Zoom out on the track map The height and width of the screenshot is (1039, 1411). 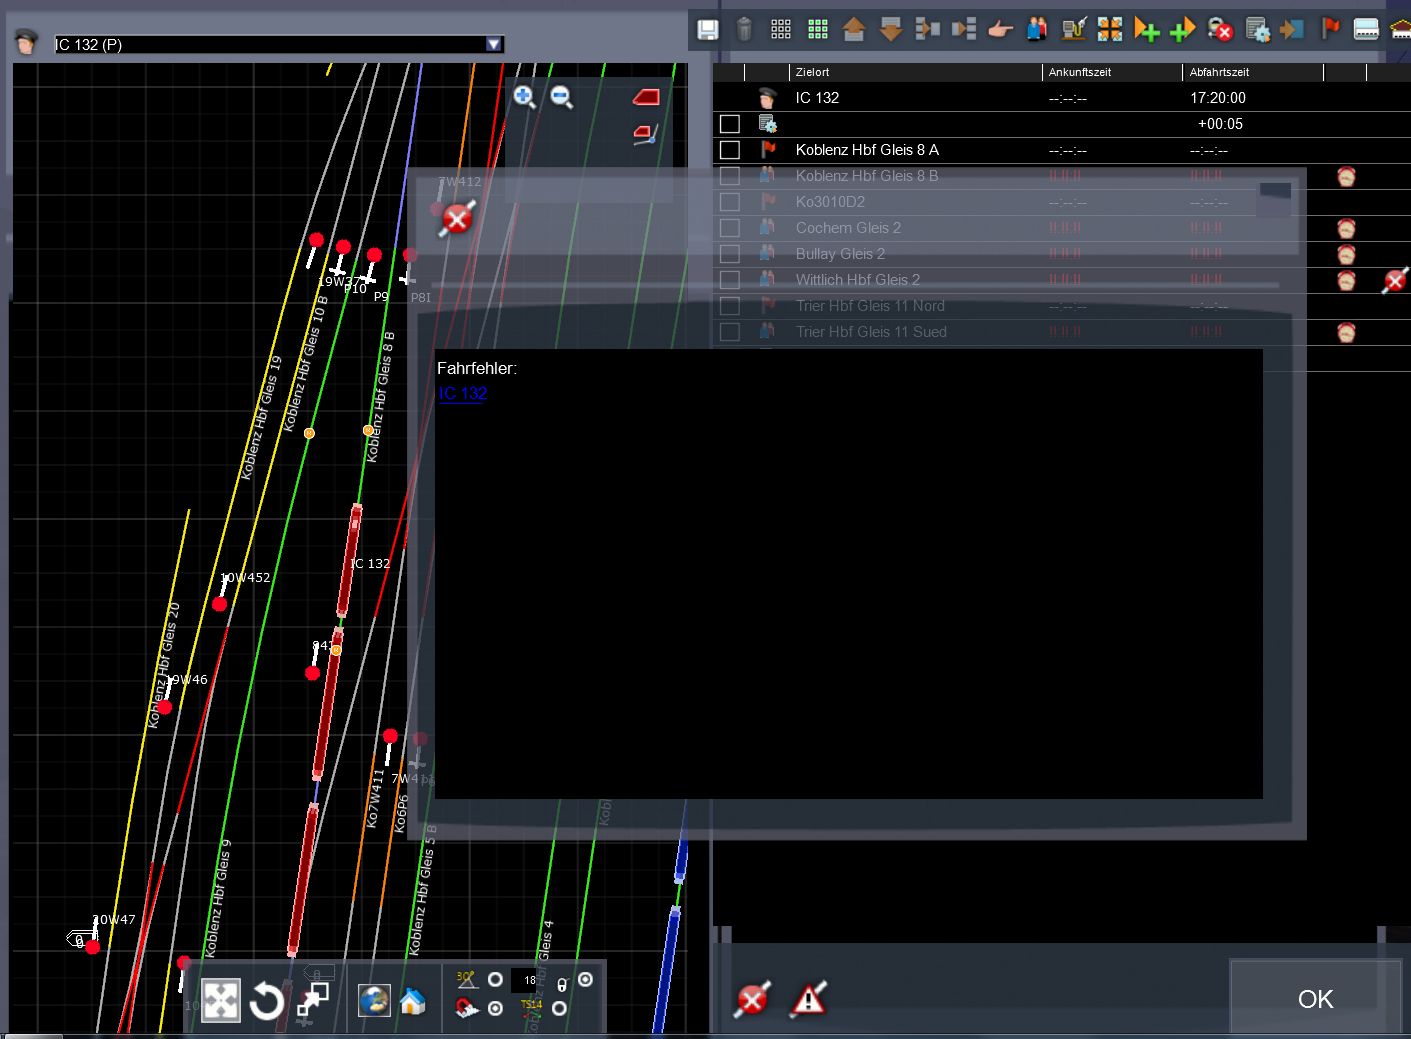562,97
